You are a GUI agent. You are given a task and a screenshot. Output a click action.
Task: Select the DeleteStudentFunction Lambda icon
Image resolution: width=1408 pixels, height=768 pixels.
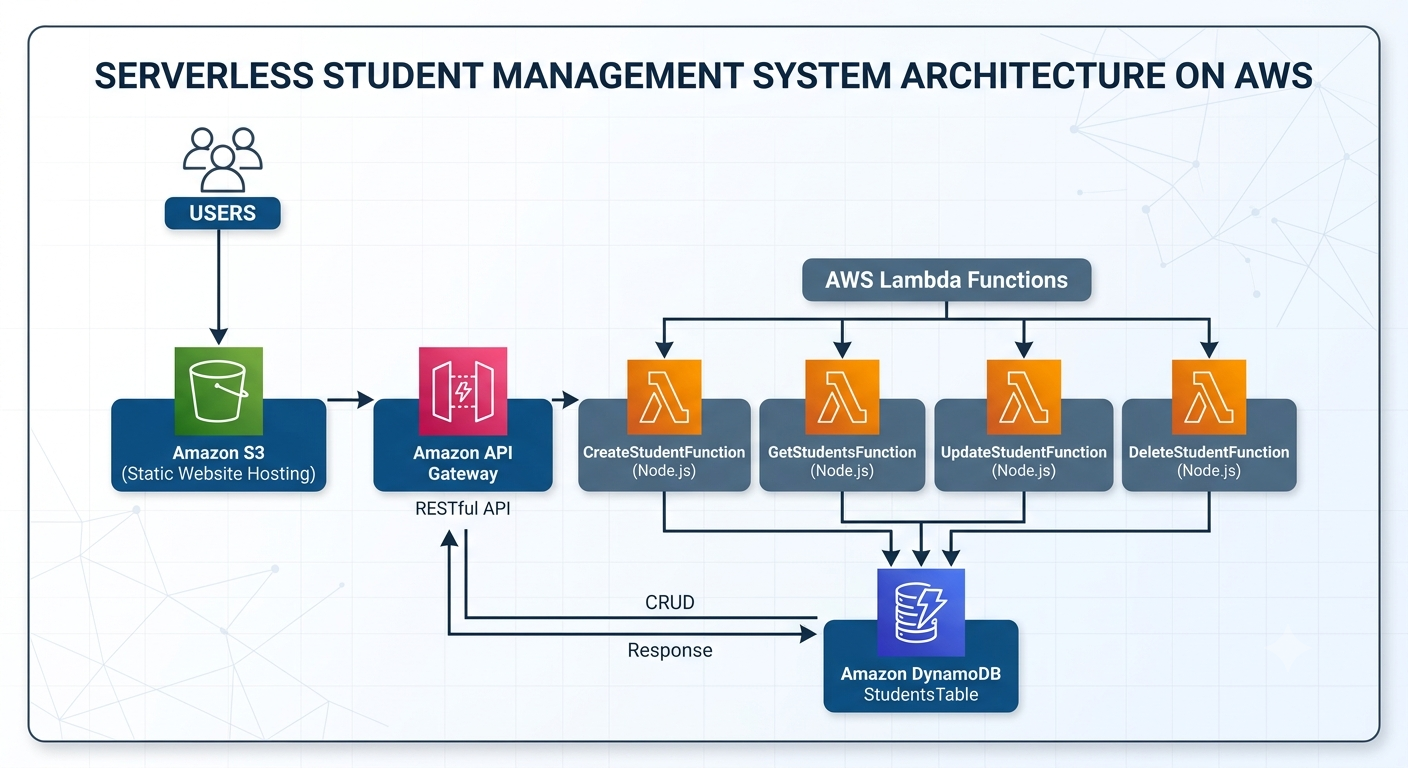pyautogui.click(x=1209, y=397)
